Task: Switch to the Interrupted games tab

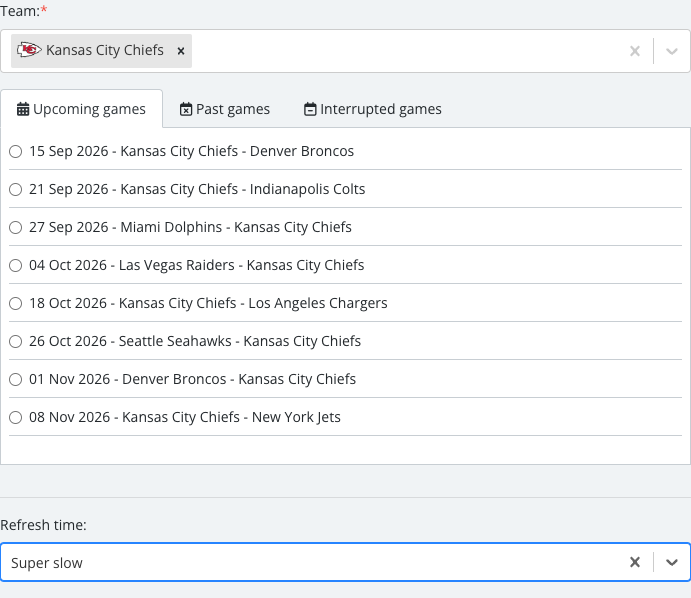Action: pyautogui.click(x=373, y=109)
